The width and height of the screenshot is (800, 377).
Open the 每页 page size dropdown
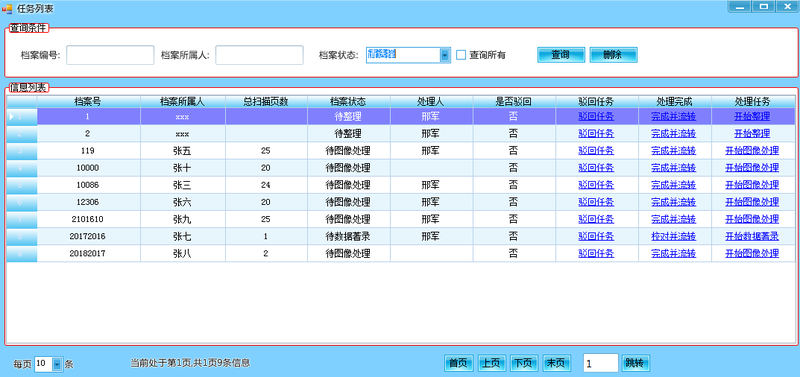57,364
